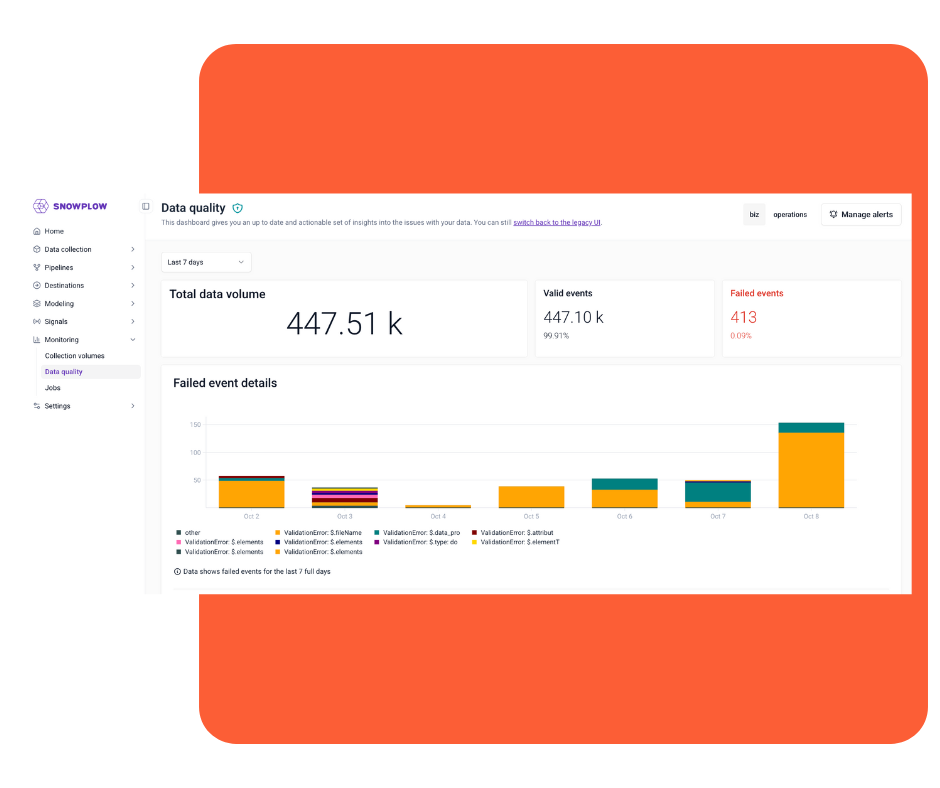Viewport: 940px width, 788px height.
Task: Click the Valid events card heading
Action: point(568,293)
